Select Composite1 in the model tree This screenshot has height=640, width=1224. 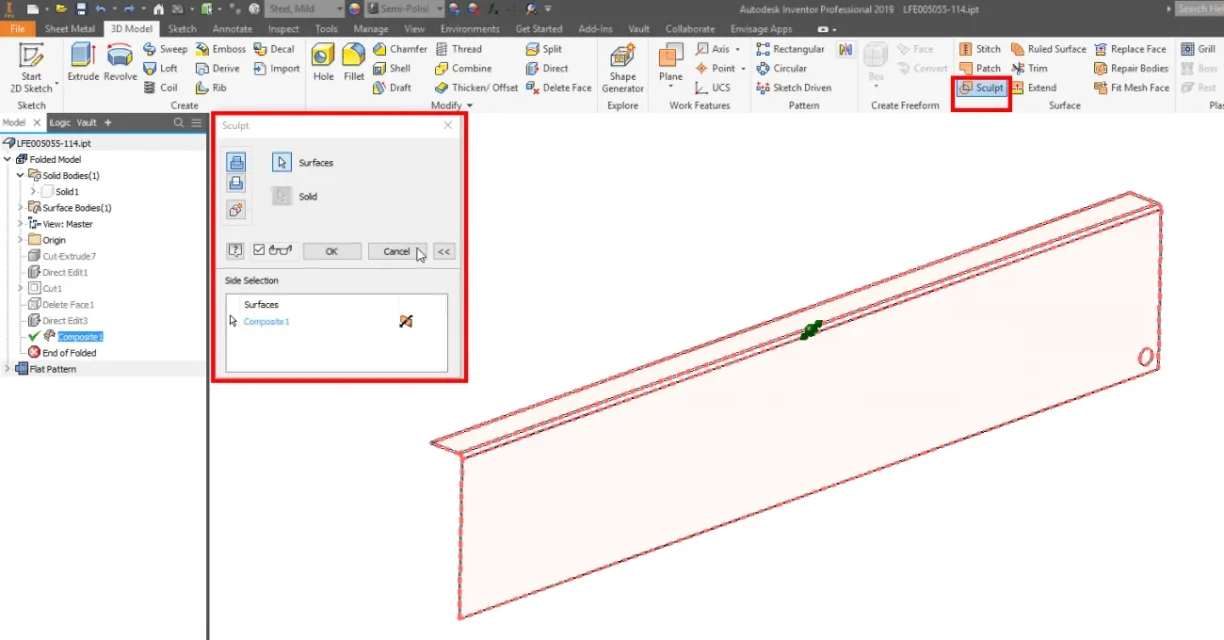(80, 337)
